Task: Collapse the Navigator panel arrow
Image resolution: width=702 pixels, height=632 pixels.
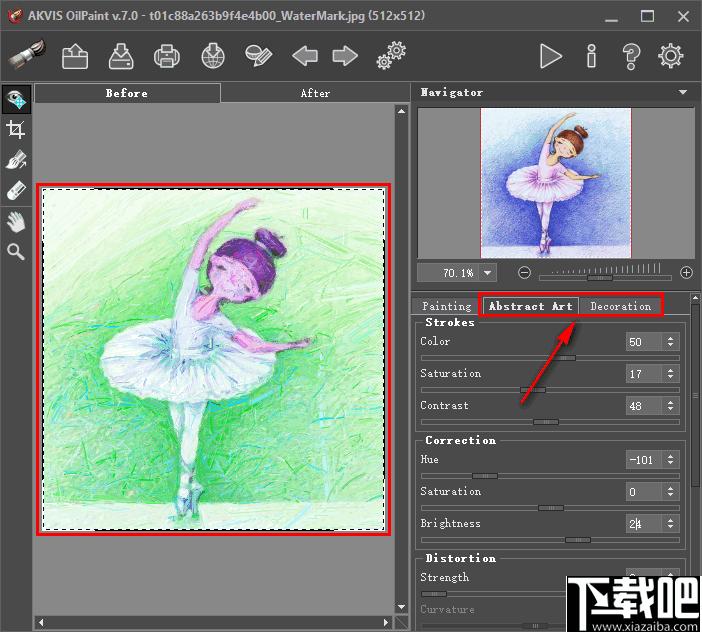Action: pos(683,92)
